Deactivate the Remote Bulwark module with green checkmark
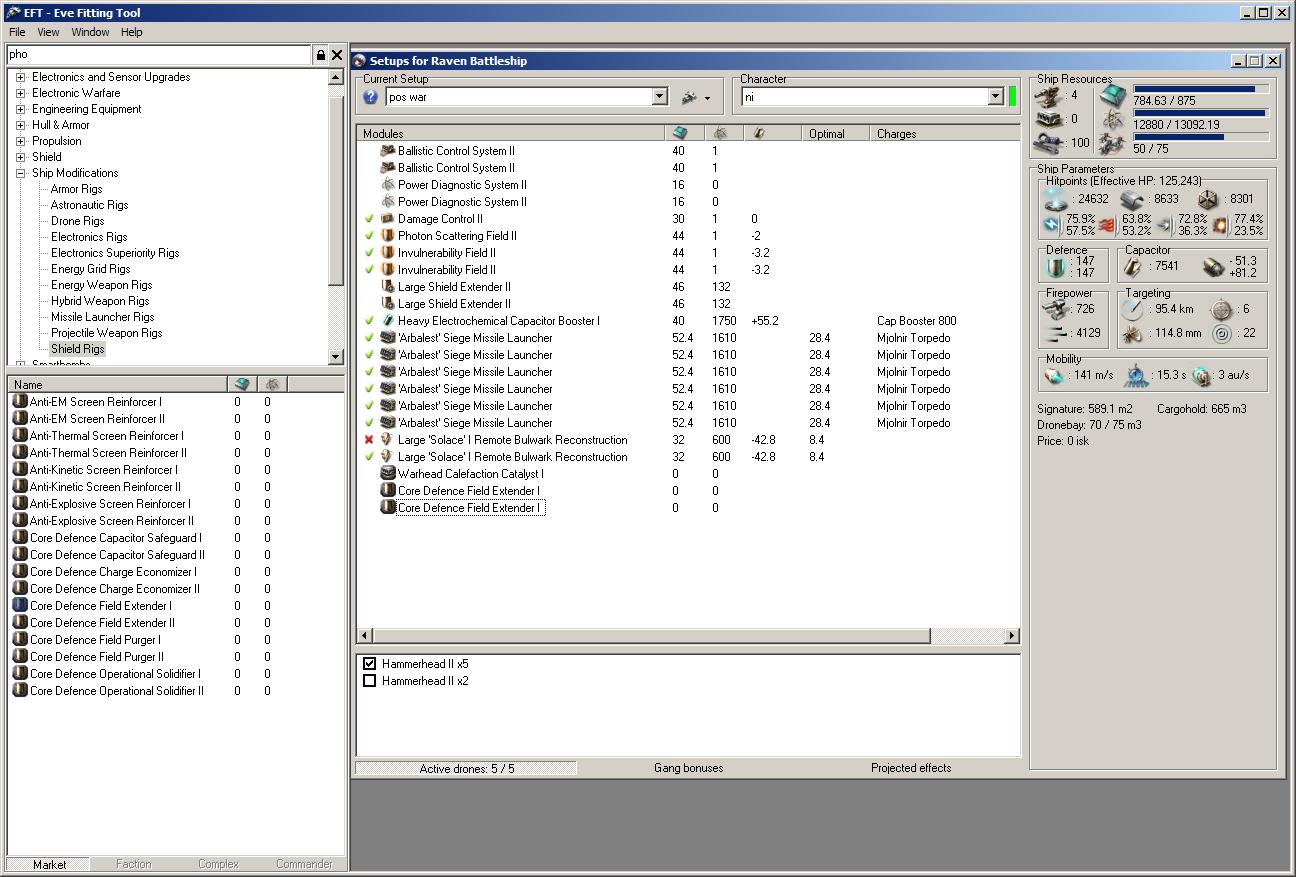The image size is (1296, 877). click(x=369, y=457)
